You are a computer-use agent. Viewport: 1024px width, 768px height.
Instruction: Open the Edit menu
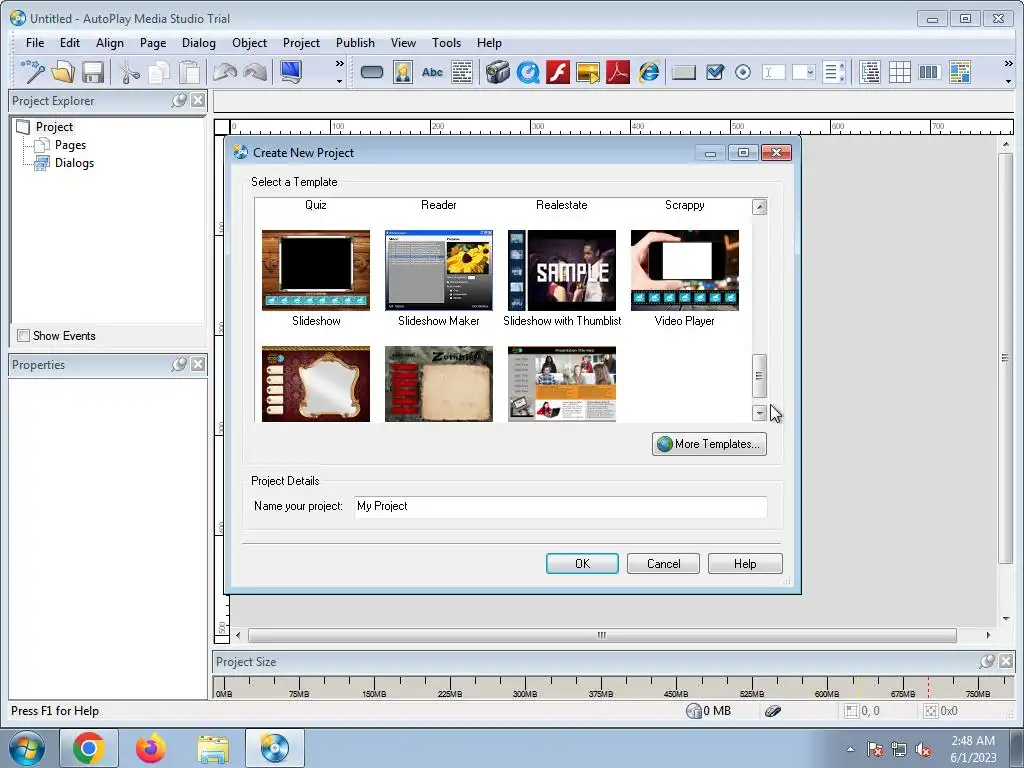[x=69, y=42]
